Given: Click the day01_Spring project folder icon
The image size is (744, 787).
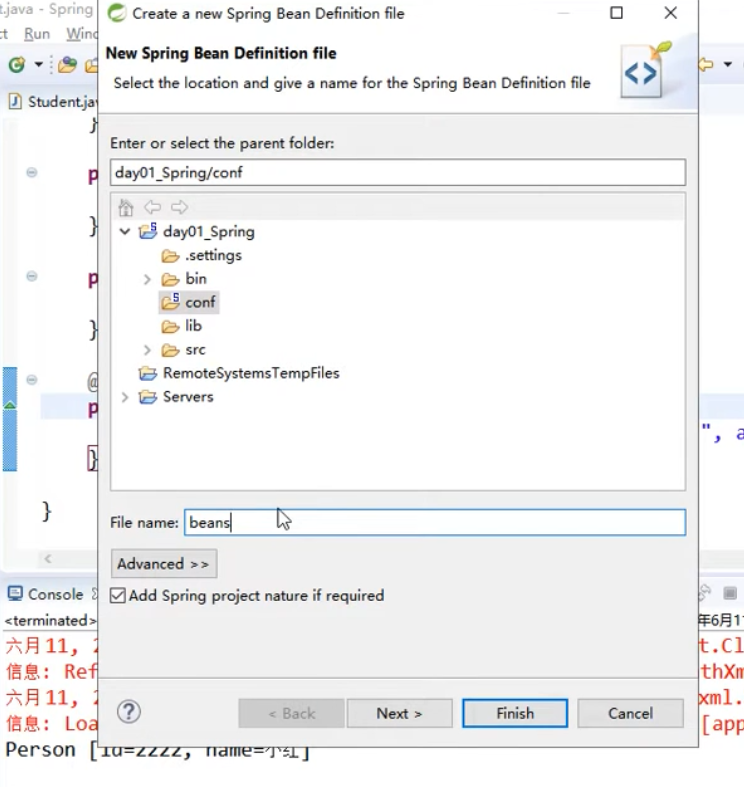Looking at the screenshot, I should click(148, 231).
